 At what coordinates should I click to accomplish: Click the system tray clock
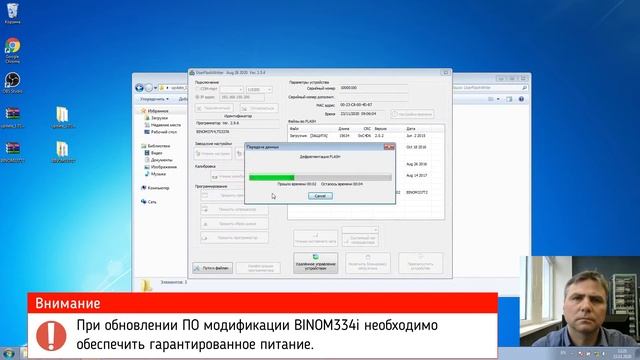pos(622,353)
